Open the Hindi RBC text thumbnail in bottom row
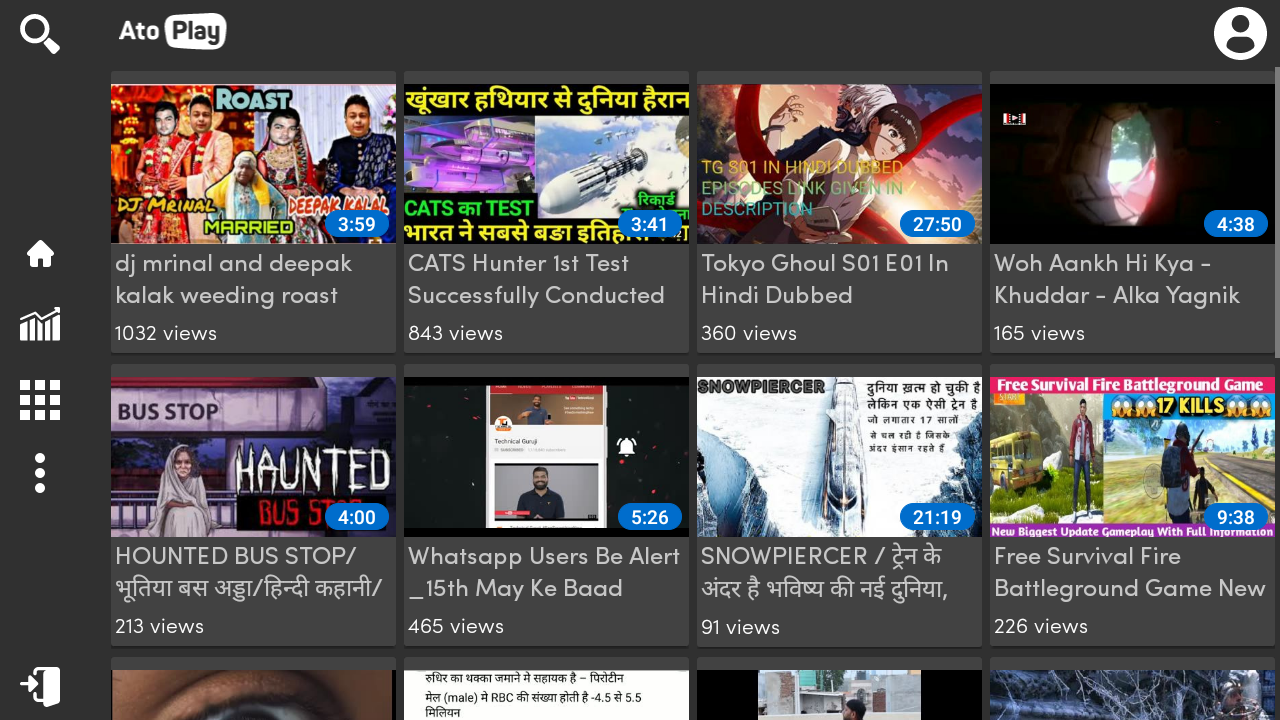This screenshot has height=720, width=1280. [x=546, y=695]
